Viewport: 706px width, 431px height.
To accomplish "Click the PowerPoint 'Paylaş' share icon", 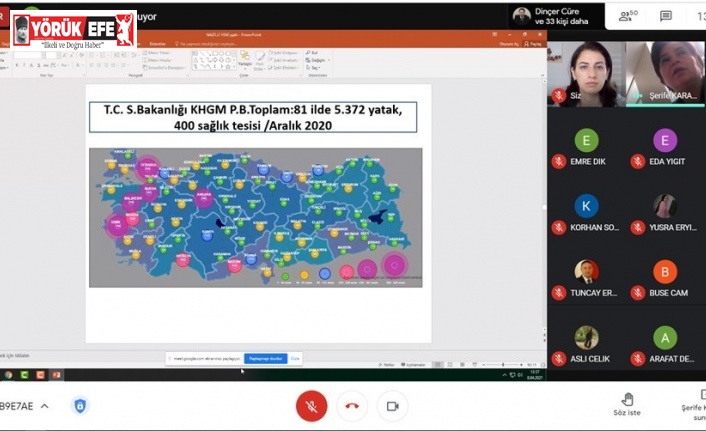I will click(x=535, y=44).
